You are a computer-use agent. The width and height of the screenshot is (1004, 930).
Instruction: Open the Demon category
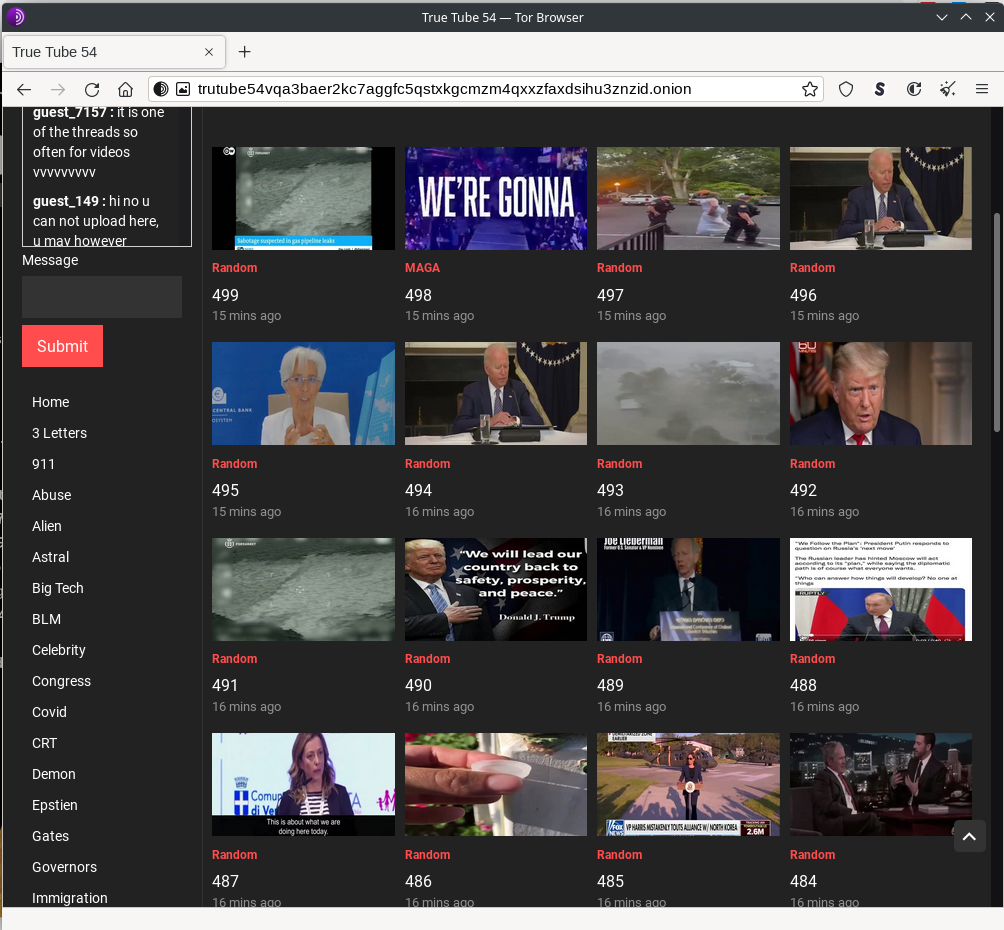coord(54,774)
